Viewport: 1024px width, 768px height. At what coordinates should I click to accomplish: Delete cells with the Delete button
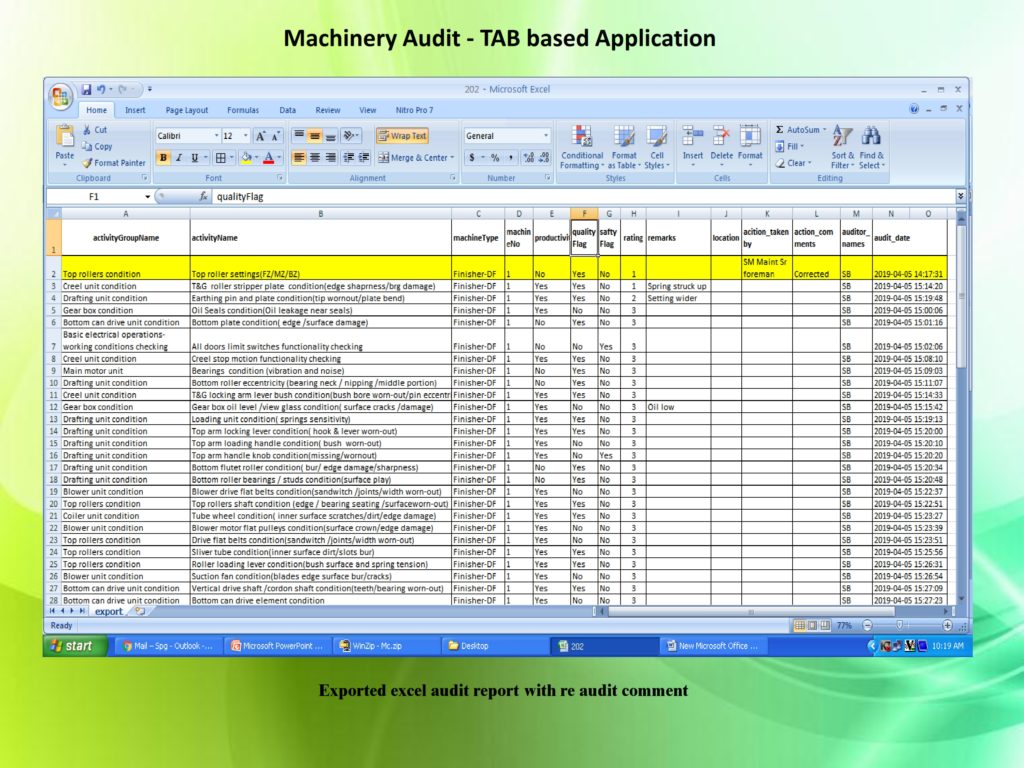point(721,144)
